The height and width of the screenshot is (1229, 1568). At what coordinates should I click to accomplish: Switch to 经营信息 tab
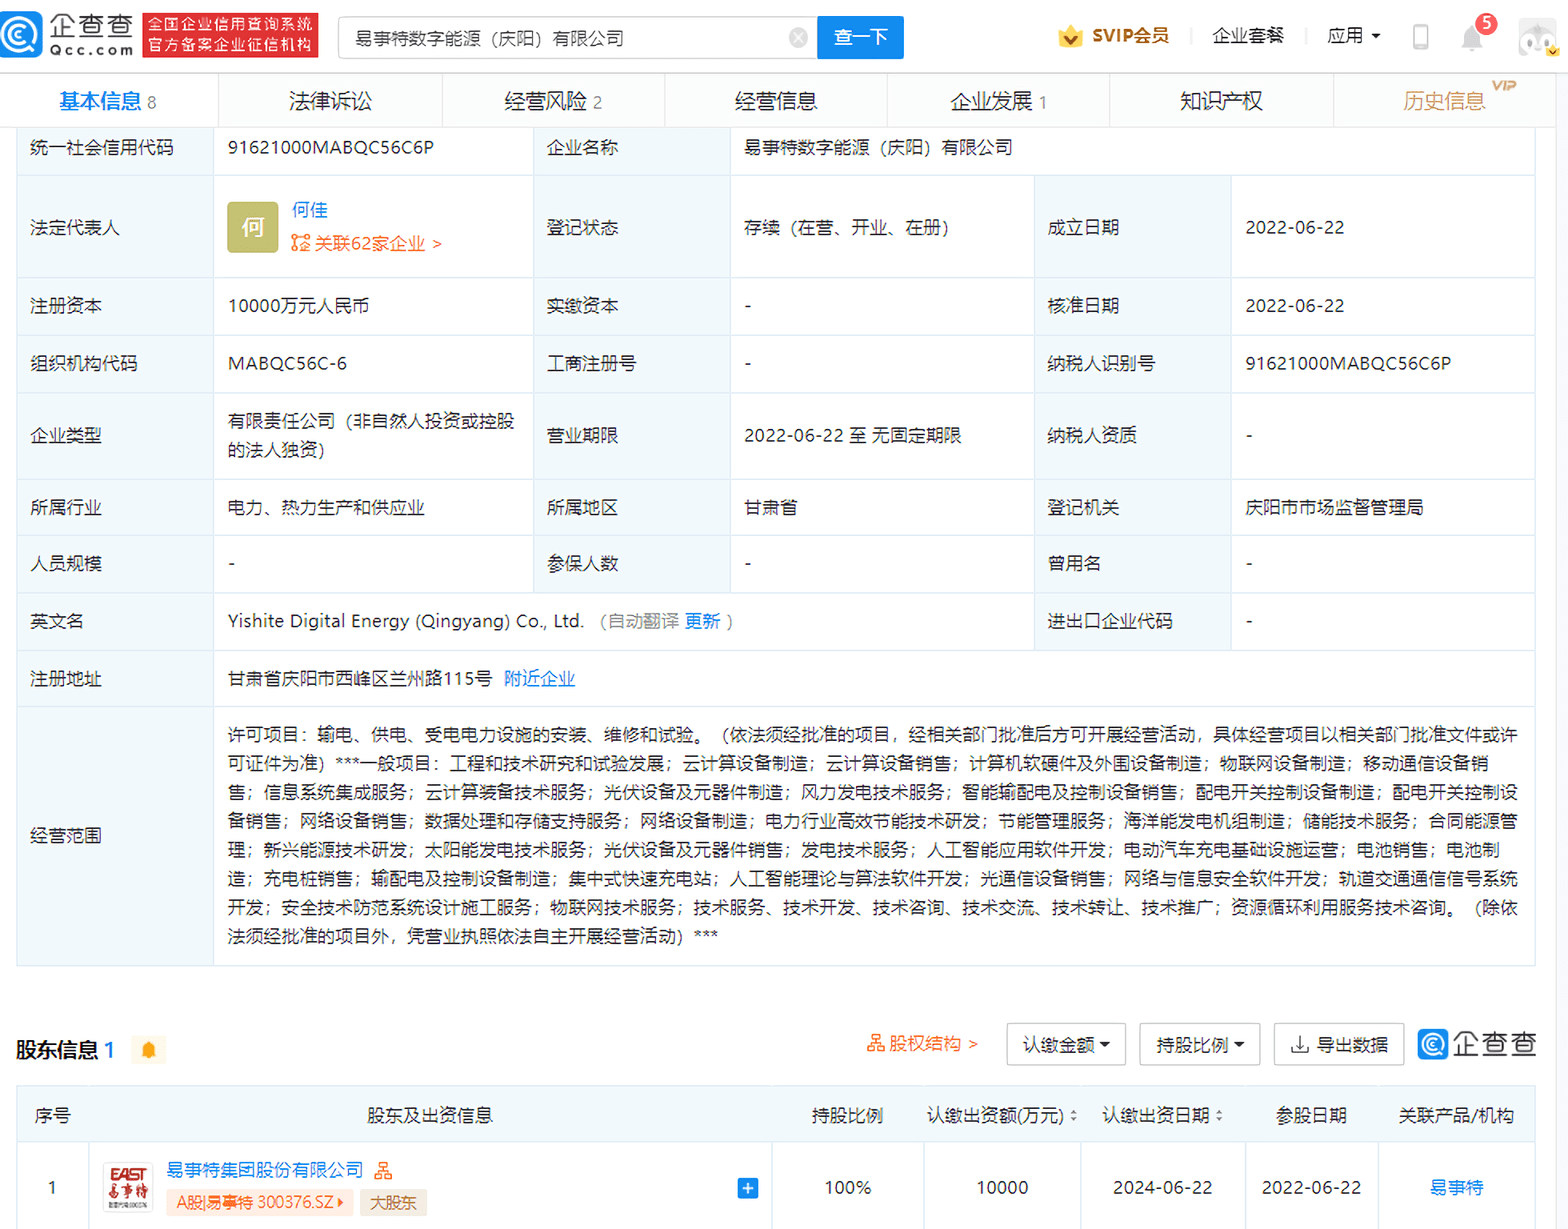click(775, 101)
